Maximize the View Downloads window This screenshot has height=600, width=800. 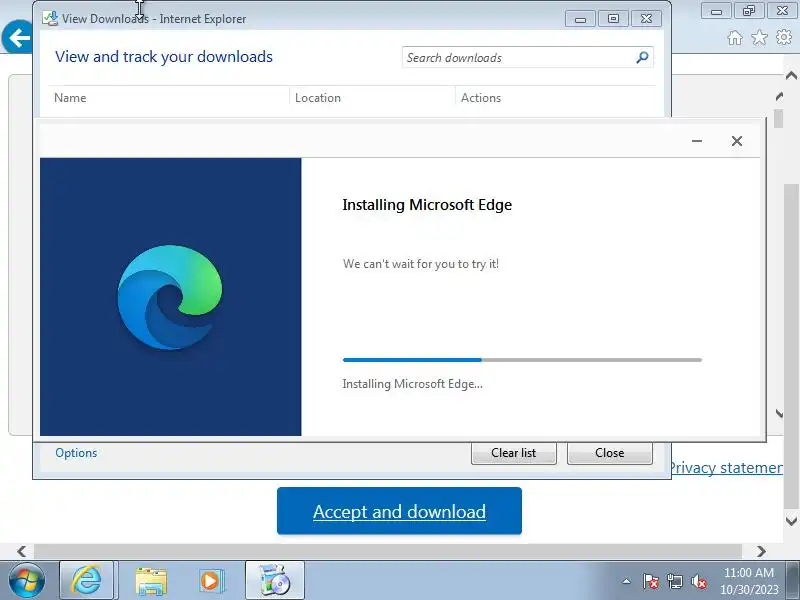tap(613, 19)
